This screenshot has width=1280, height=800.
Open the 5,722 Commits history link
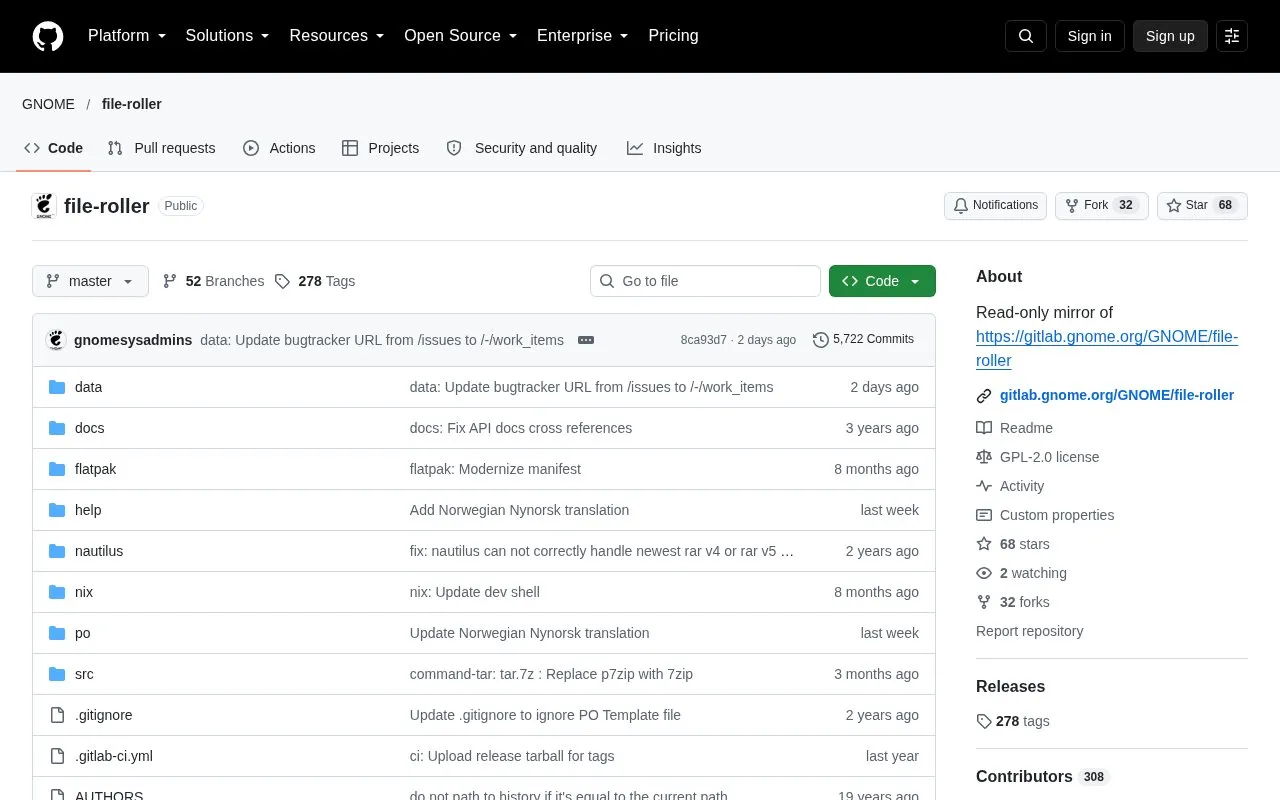(863, 340)
